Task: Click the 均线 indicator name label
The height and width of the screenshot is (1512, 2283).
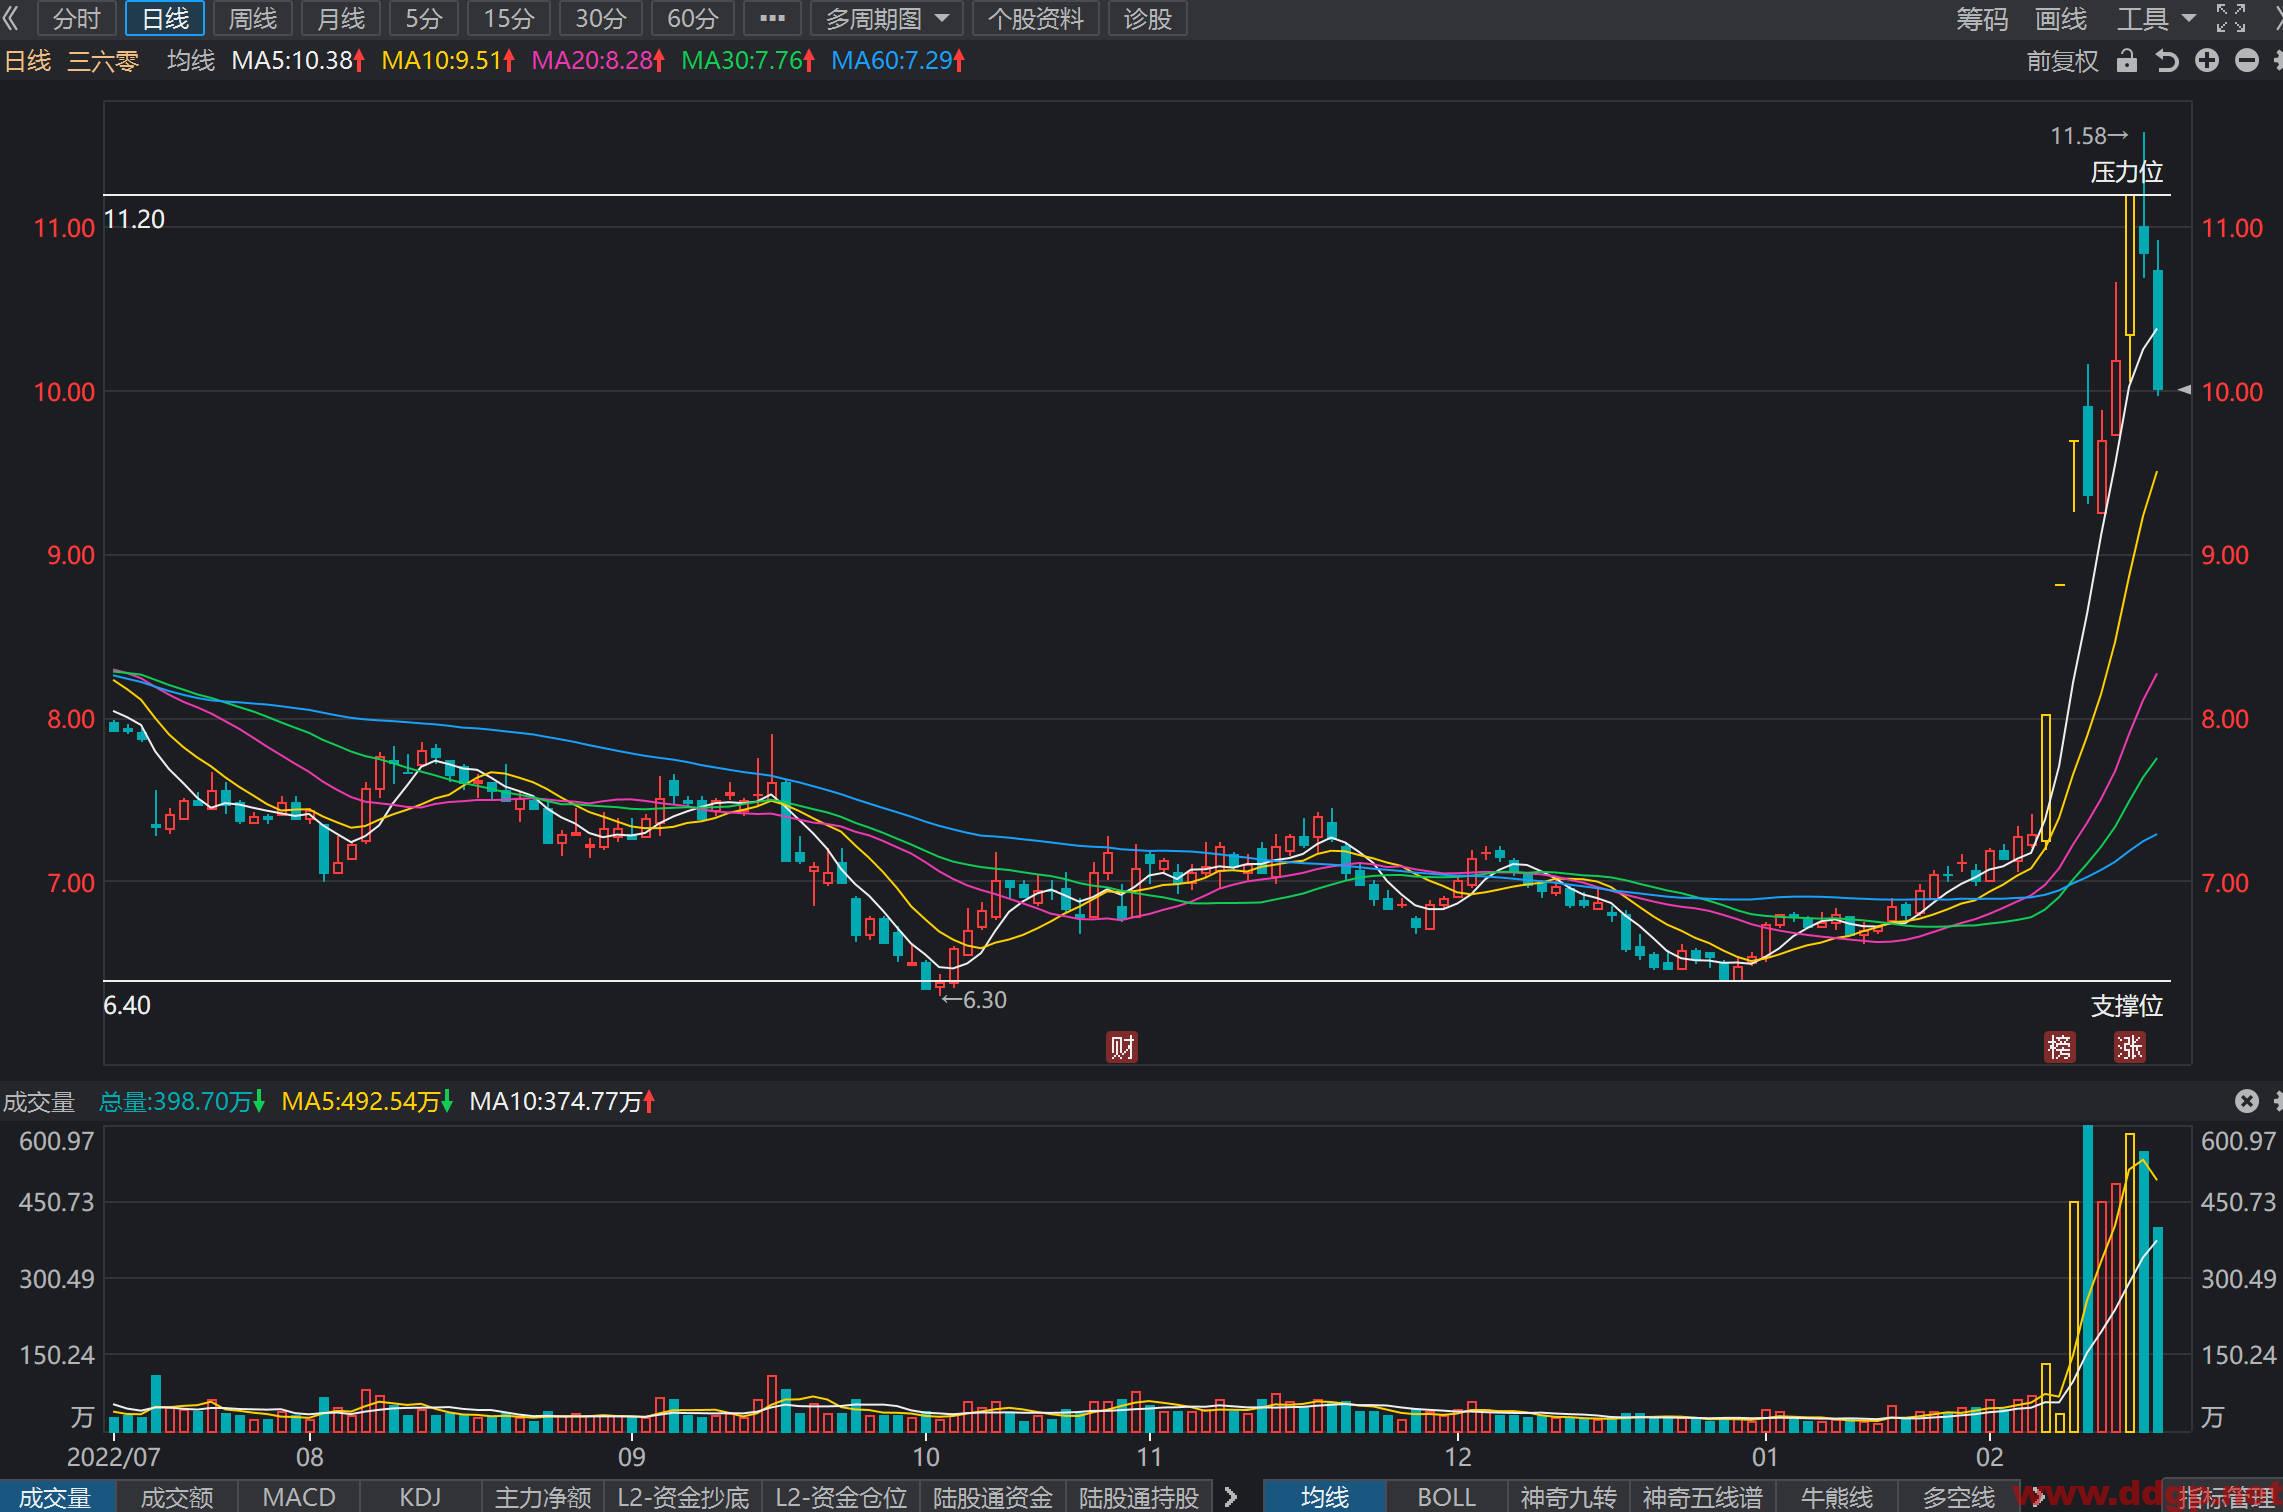Action: pyautogui.click(x=191, y=61)
